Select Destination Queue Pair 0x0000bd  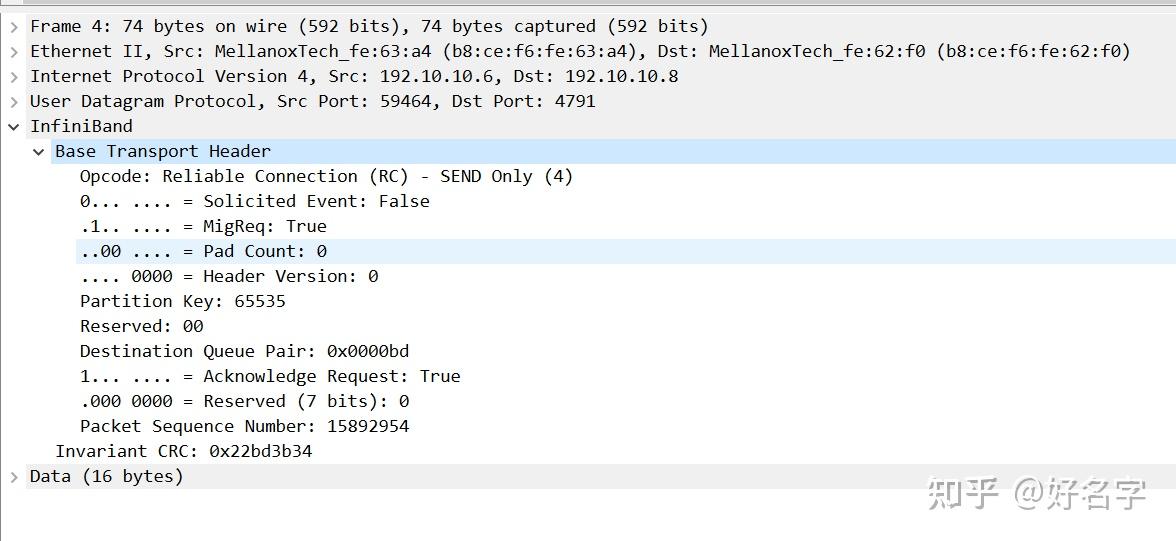click(x=244, y=351)
